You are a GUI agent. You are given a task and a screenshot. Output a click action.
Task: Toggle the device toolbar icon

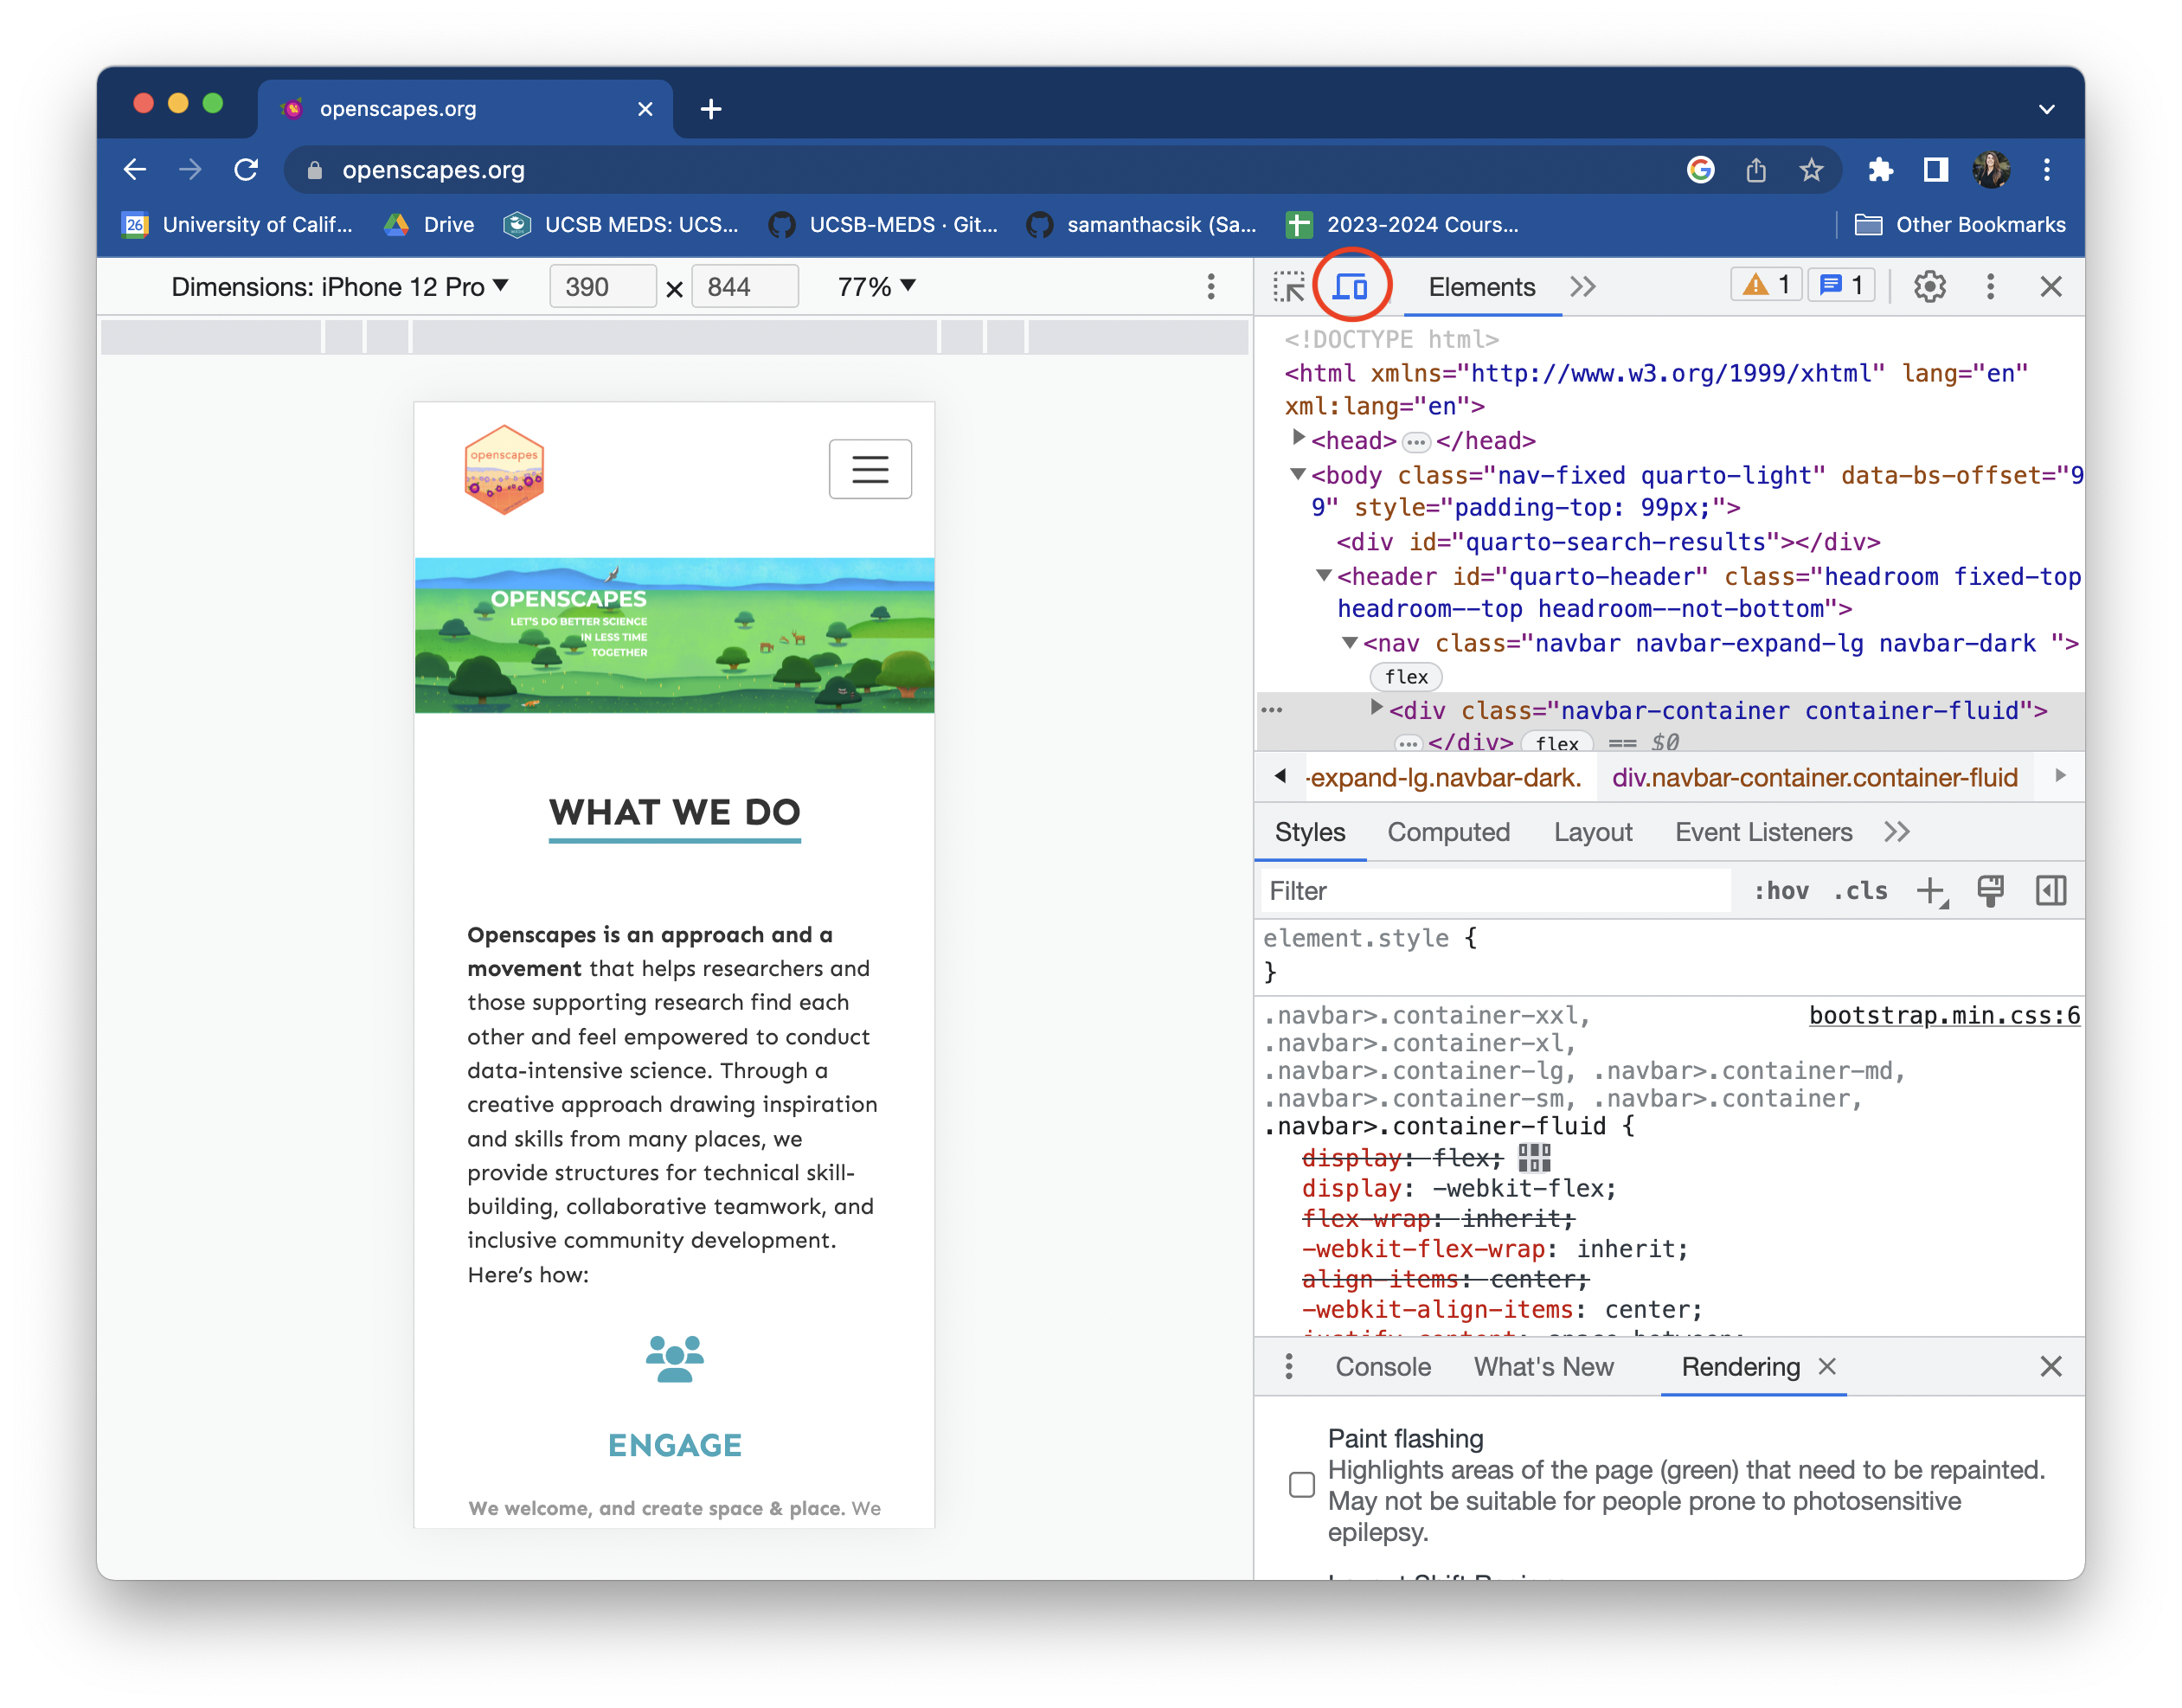(1352, 286)
